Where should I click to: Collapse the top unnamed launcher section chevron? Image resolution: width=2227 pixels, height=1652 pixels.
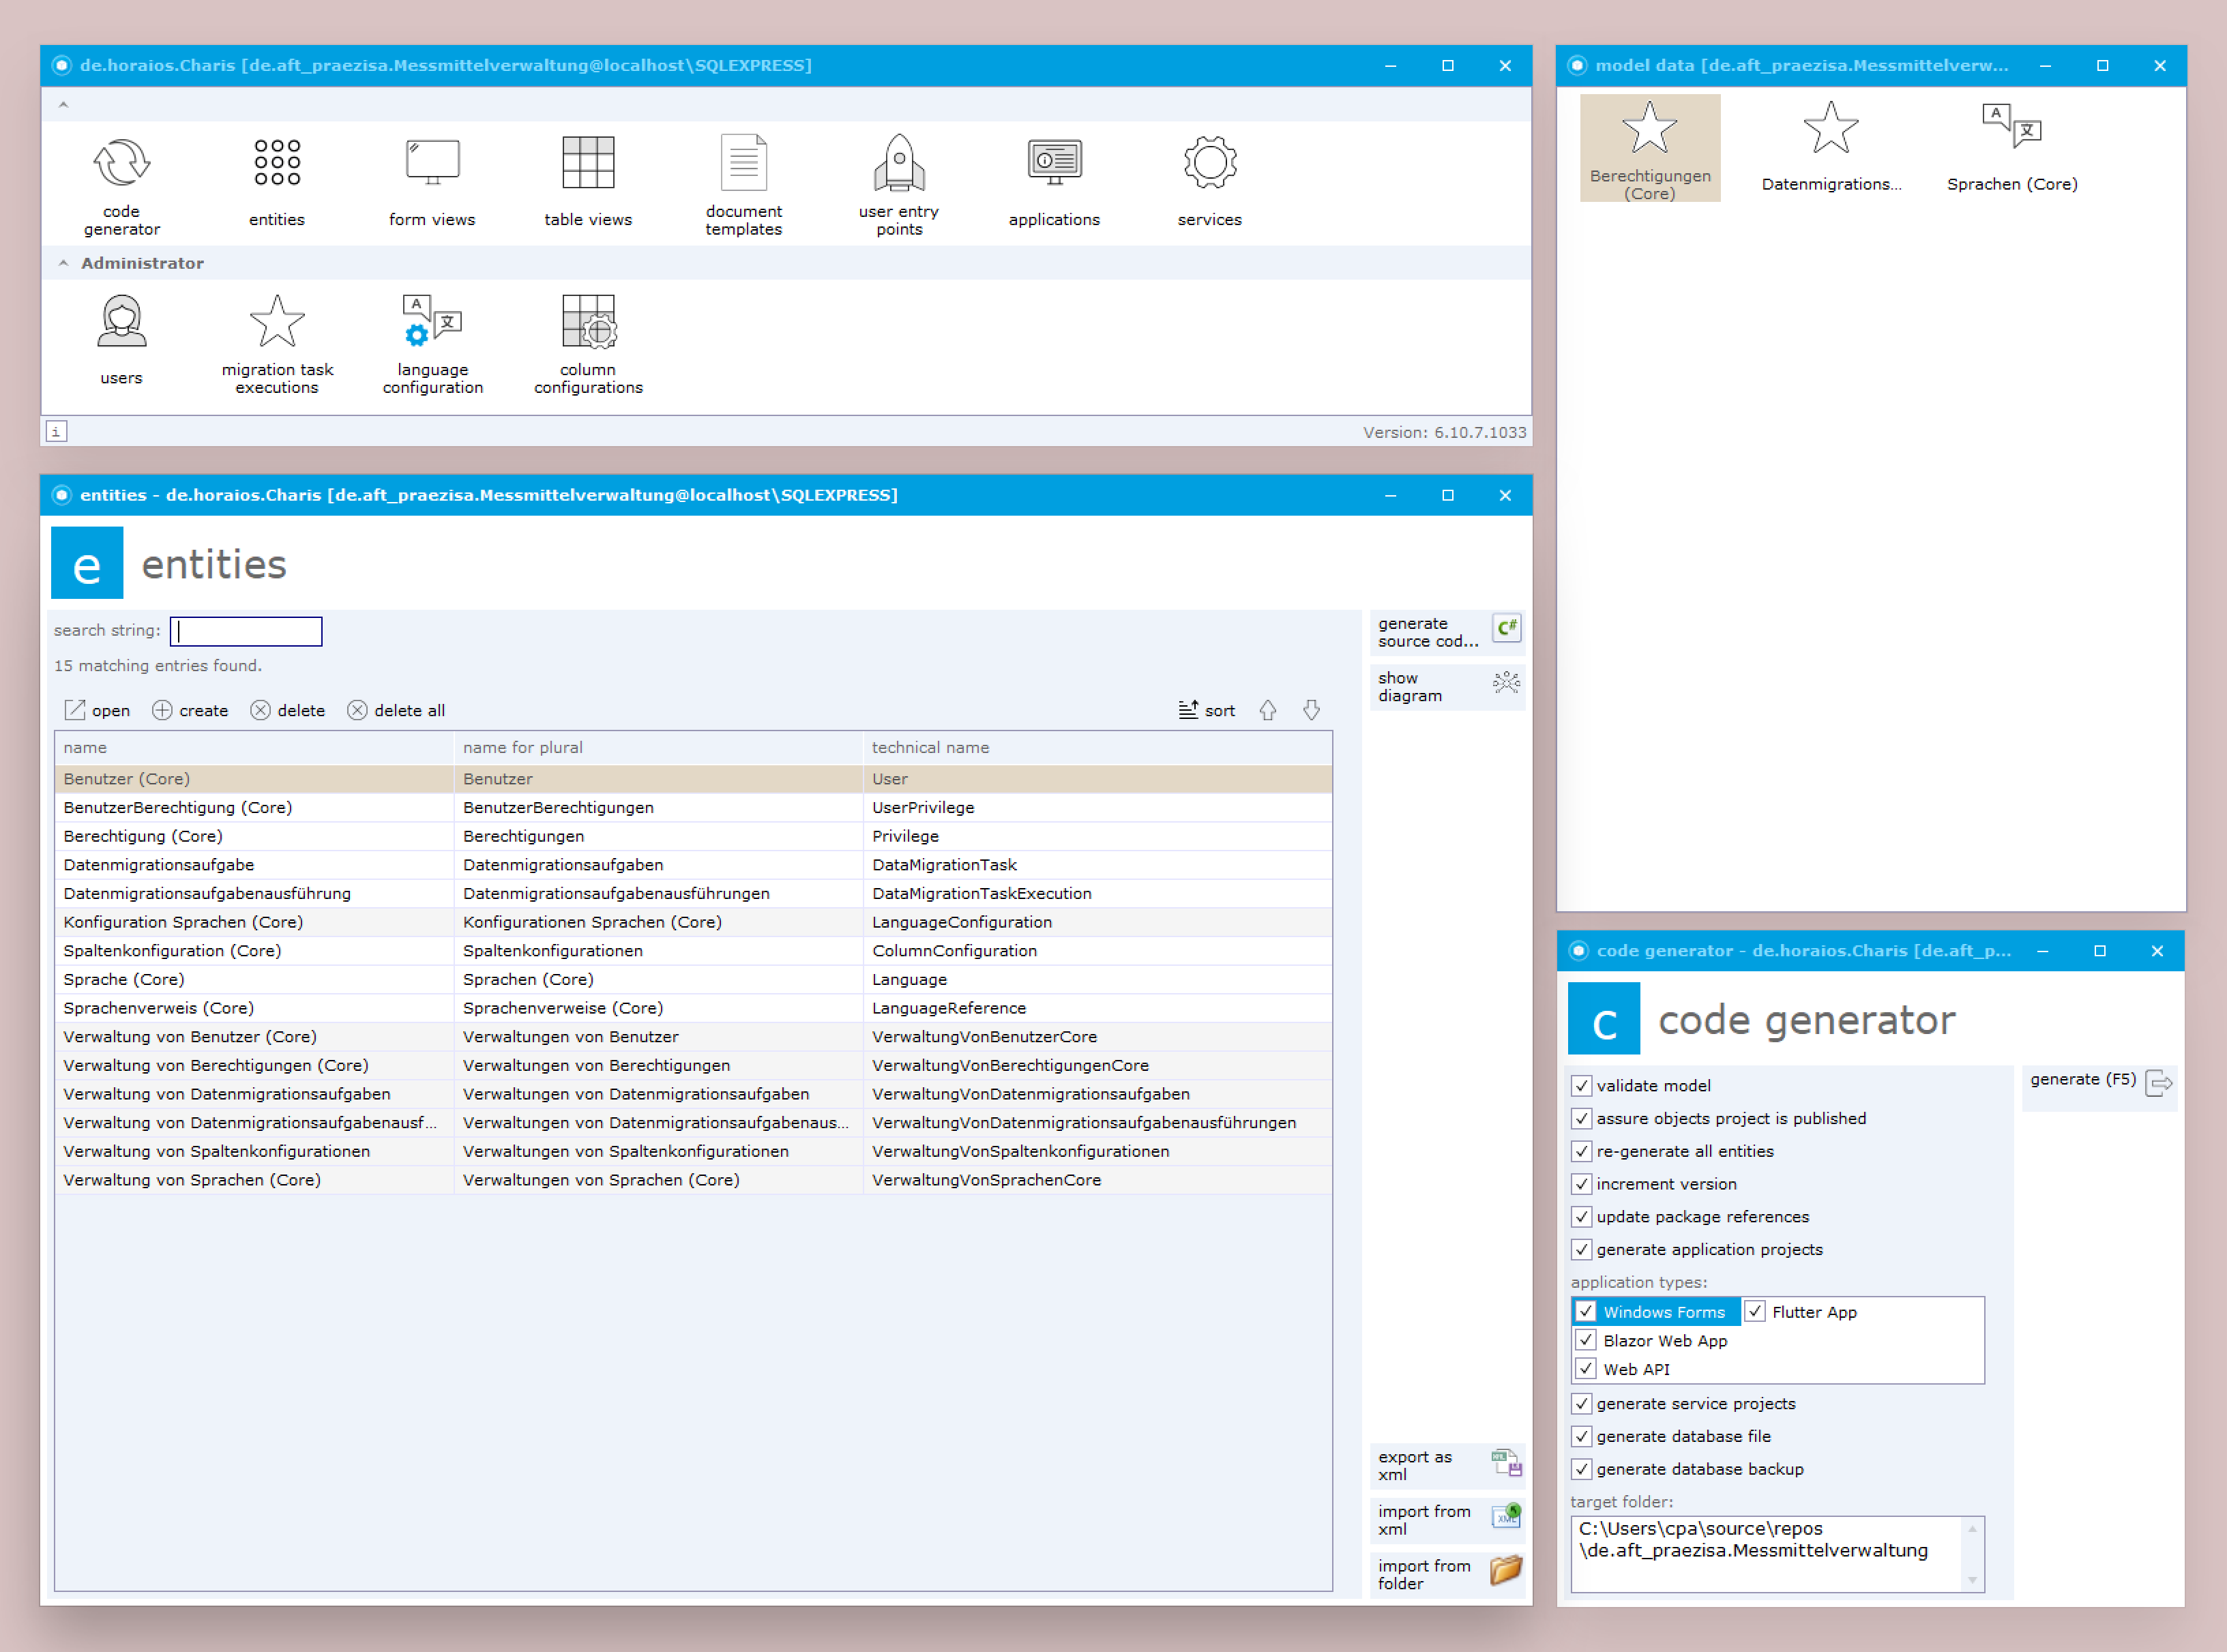coord(64,104)
